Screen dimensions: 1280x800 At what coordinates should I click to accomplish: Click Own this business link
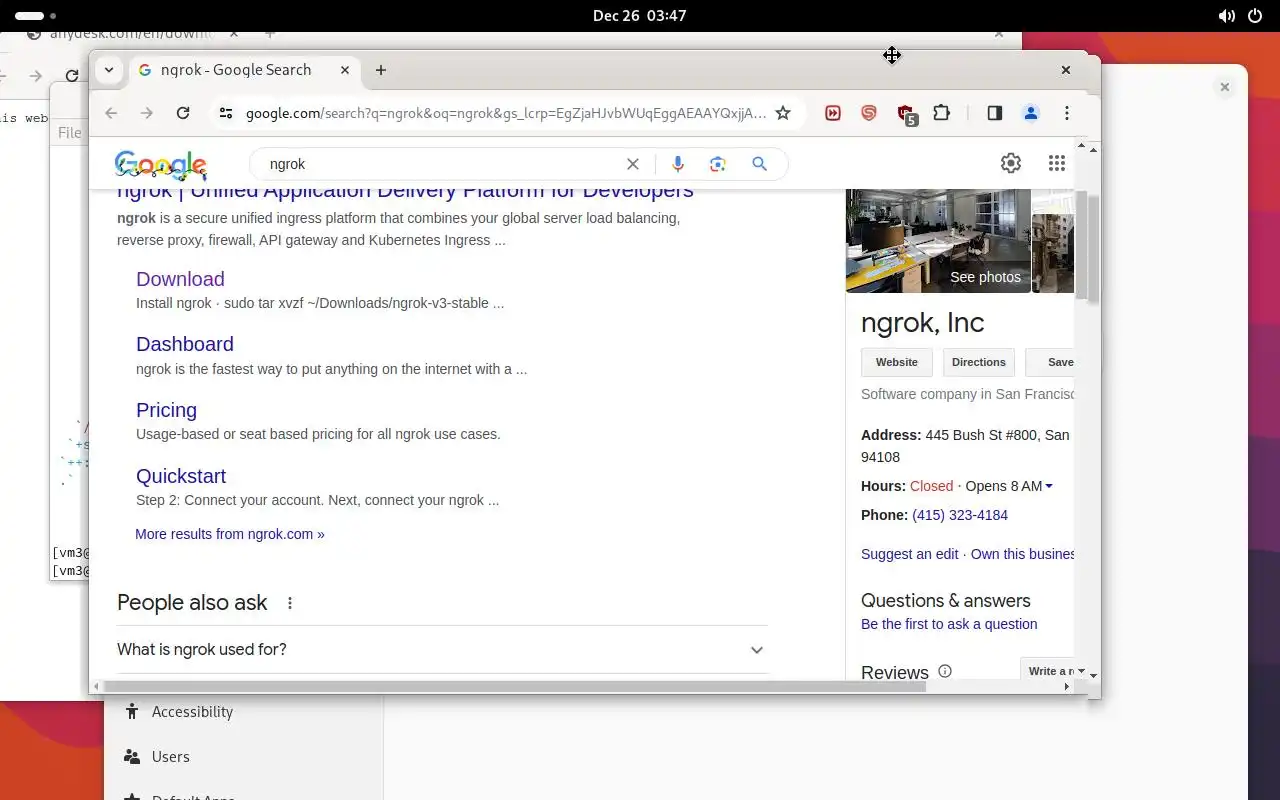tap(1022, 554)
